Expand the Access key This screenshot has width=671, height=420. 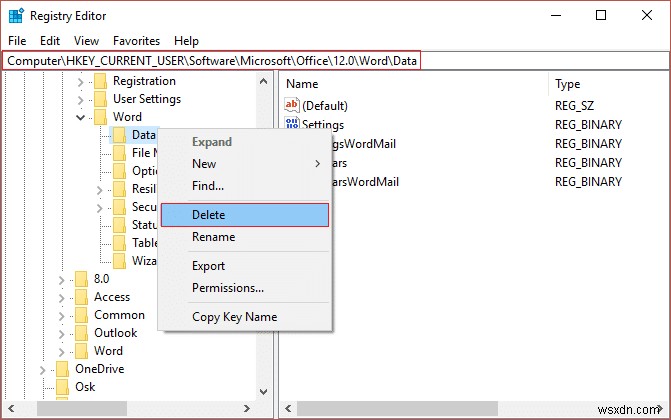click(x=61, y=298)
